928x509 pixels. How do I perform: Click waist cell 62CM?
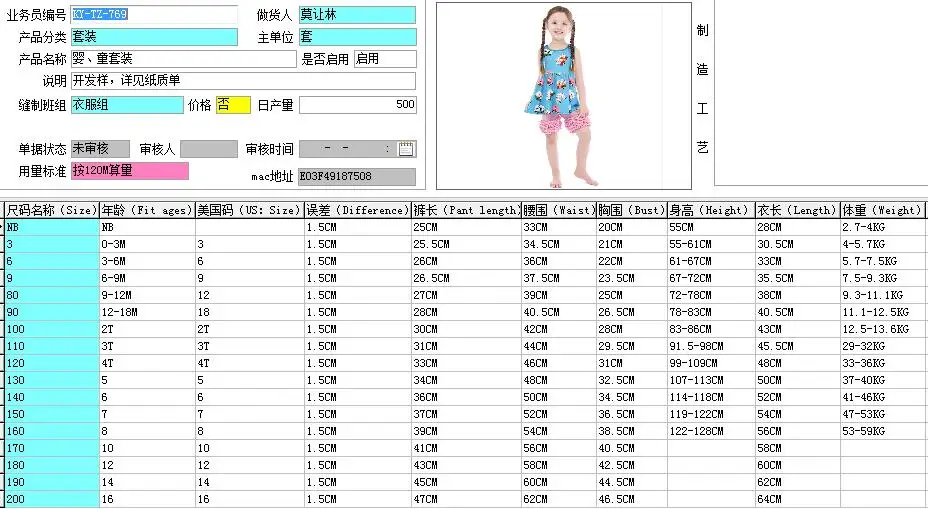pos(559,500)
